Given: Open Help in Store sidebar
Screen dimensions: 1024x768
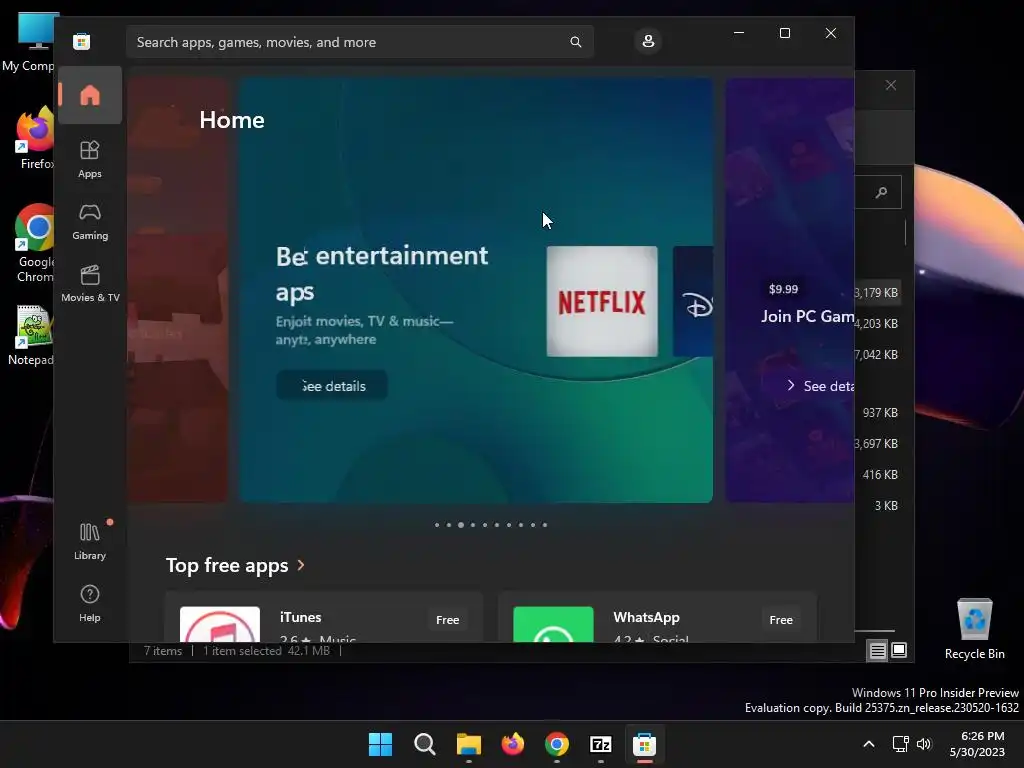Looking at the screenshot, I should pos(89,603).
